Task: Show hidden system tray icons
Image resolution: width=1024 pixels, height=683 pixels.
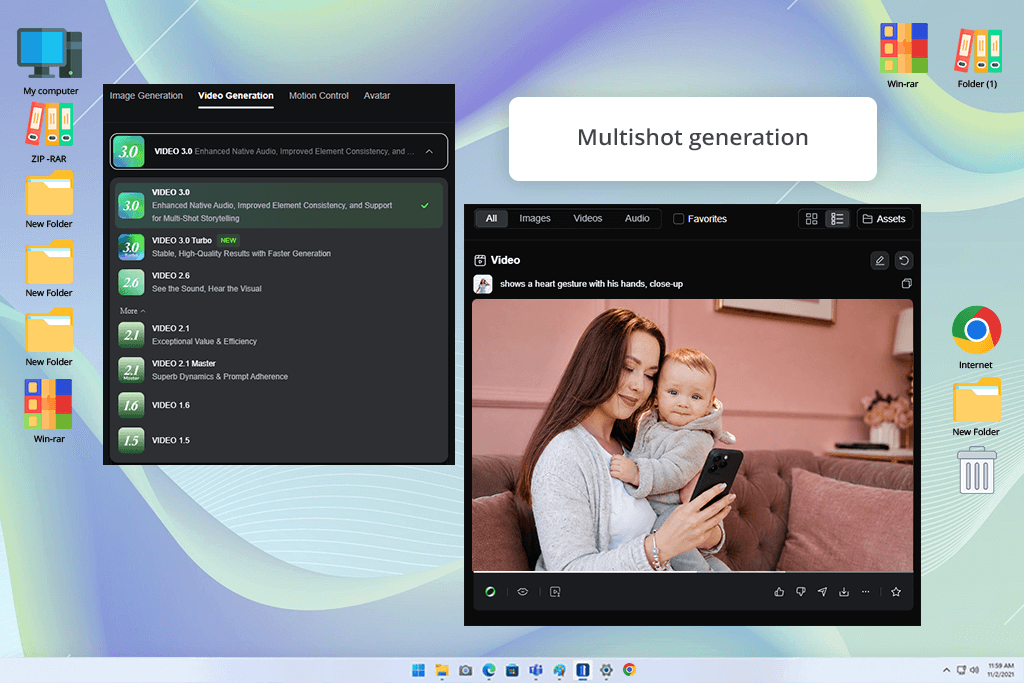Action: (946, 670)
